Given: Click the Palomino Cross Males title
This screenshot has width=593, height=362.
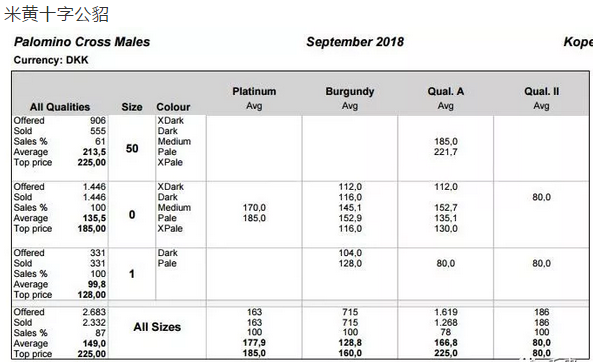Looking at the screenshot, I should (82, 42).
